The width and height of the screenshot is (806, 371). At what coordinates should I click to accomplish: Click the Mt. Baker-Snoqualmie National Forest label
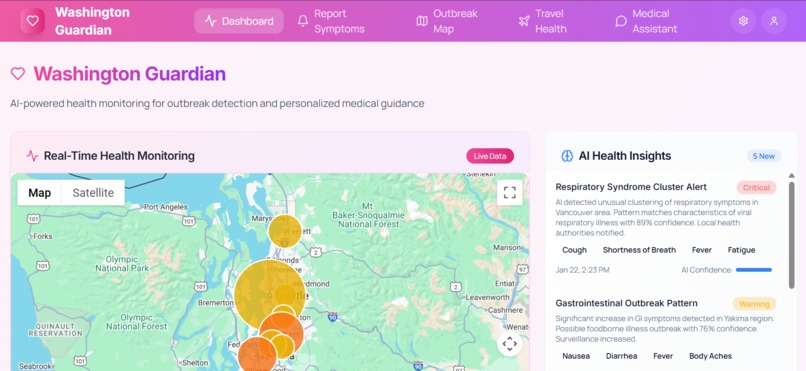(368, 215)
